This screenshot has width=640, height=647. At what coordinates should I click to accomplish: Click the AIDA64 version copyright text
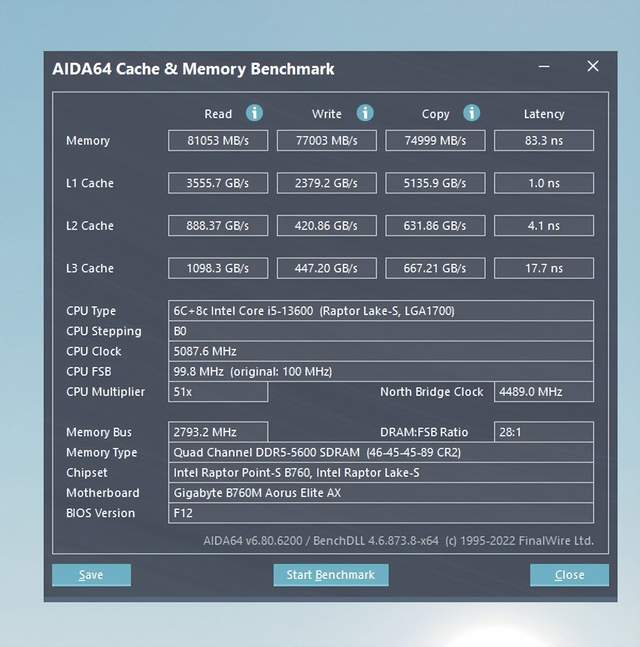pyautogui.click(x=399, y=541)
